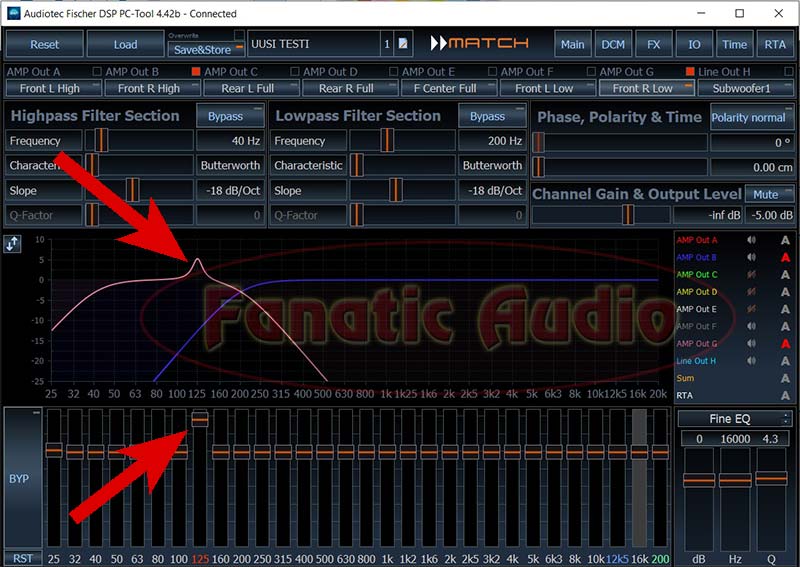Click the -5.00 dB output level field

click(x=770, y=215)
